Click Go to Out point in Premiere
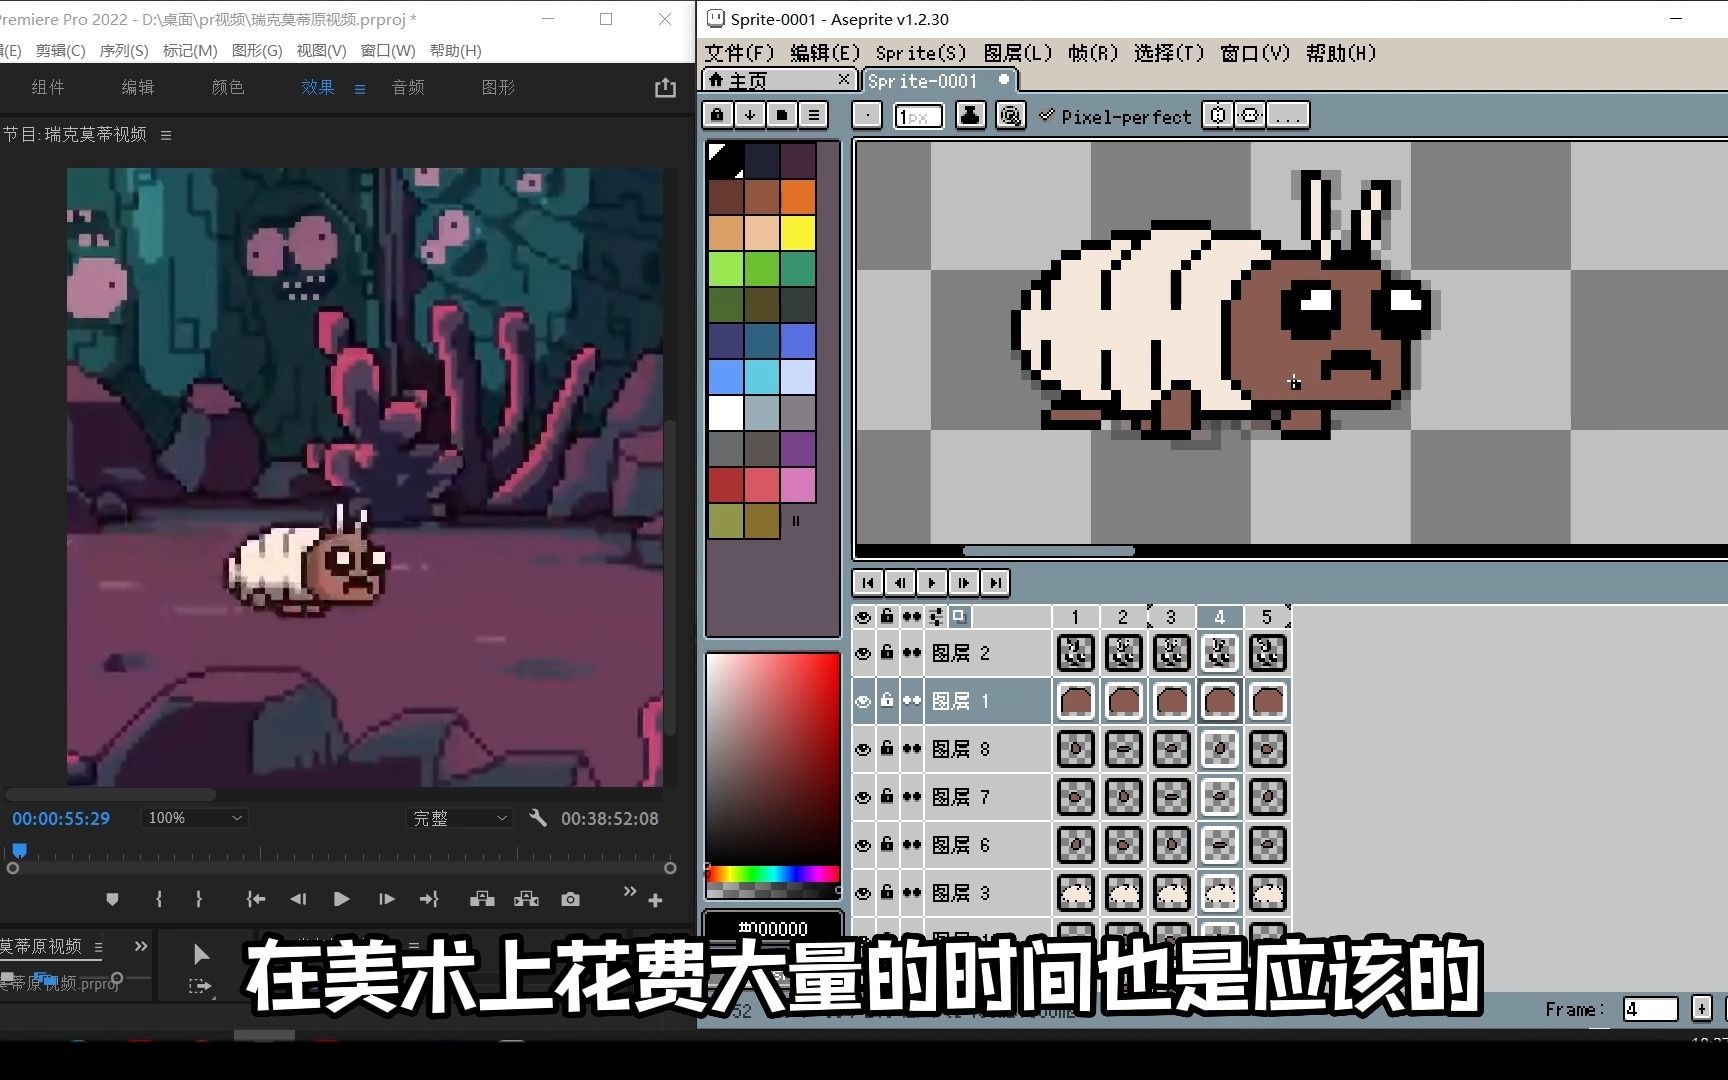 [429, 899]
